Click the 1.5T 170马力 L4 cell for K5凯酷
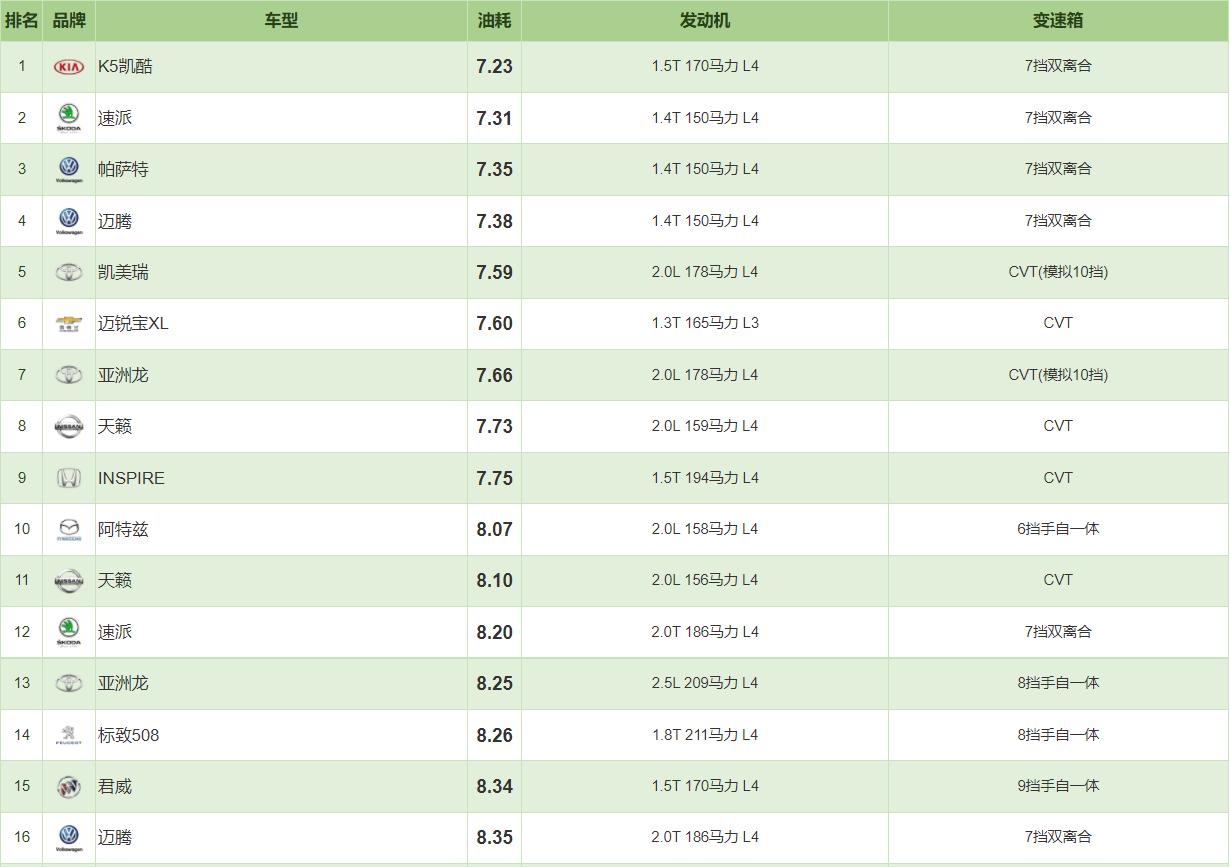Image resolution: width=1230 pixels, height=867 pixels. pyautogui.click(x=705, y=66)
